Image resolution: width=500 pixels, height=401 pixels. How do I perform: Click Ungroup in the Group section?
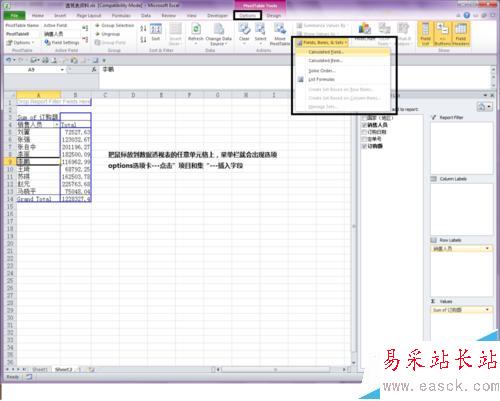click(107, 34)
